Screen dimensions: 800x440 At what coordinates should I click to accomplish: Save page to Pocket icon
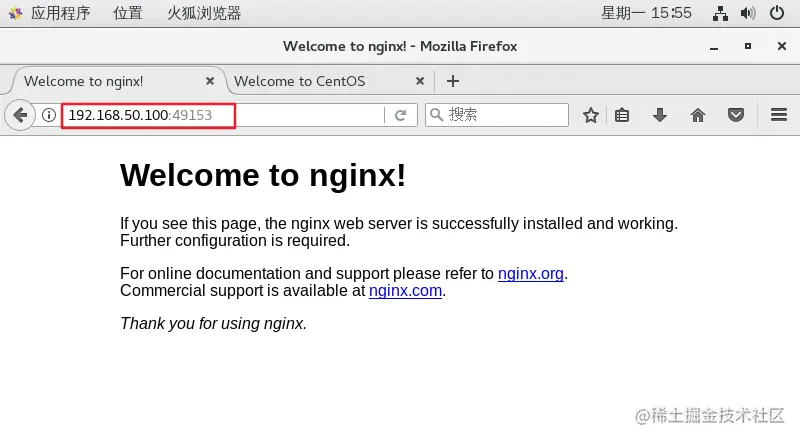click(x=736, y=115)
